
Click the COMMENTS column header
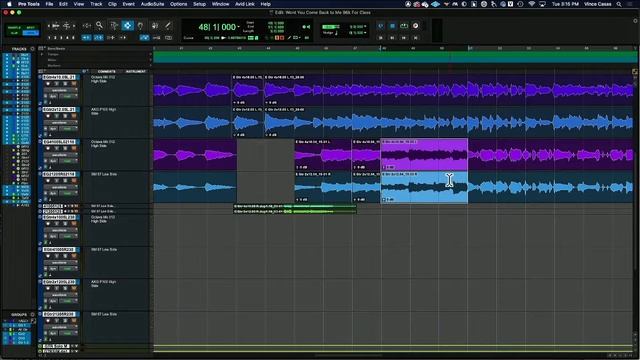tap(106, 71)
